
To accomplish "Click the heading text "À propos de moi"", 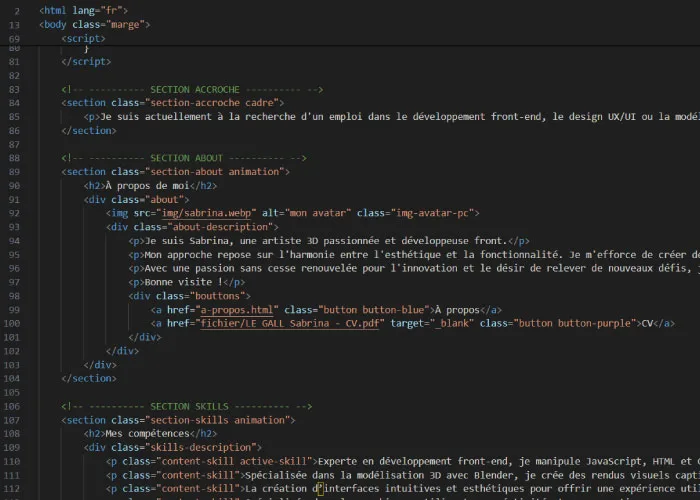I will point(147,186).
